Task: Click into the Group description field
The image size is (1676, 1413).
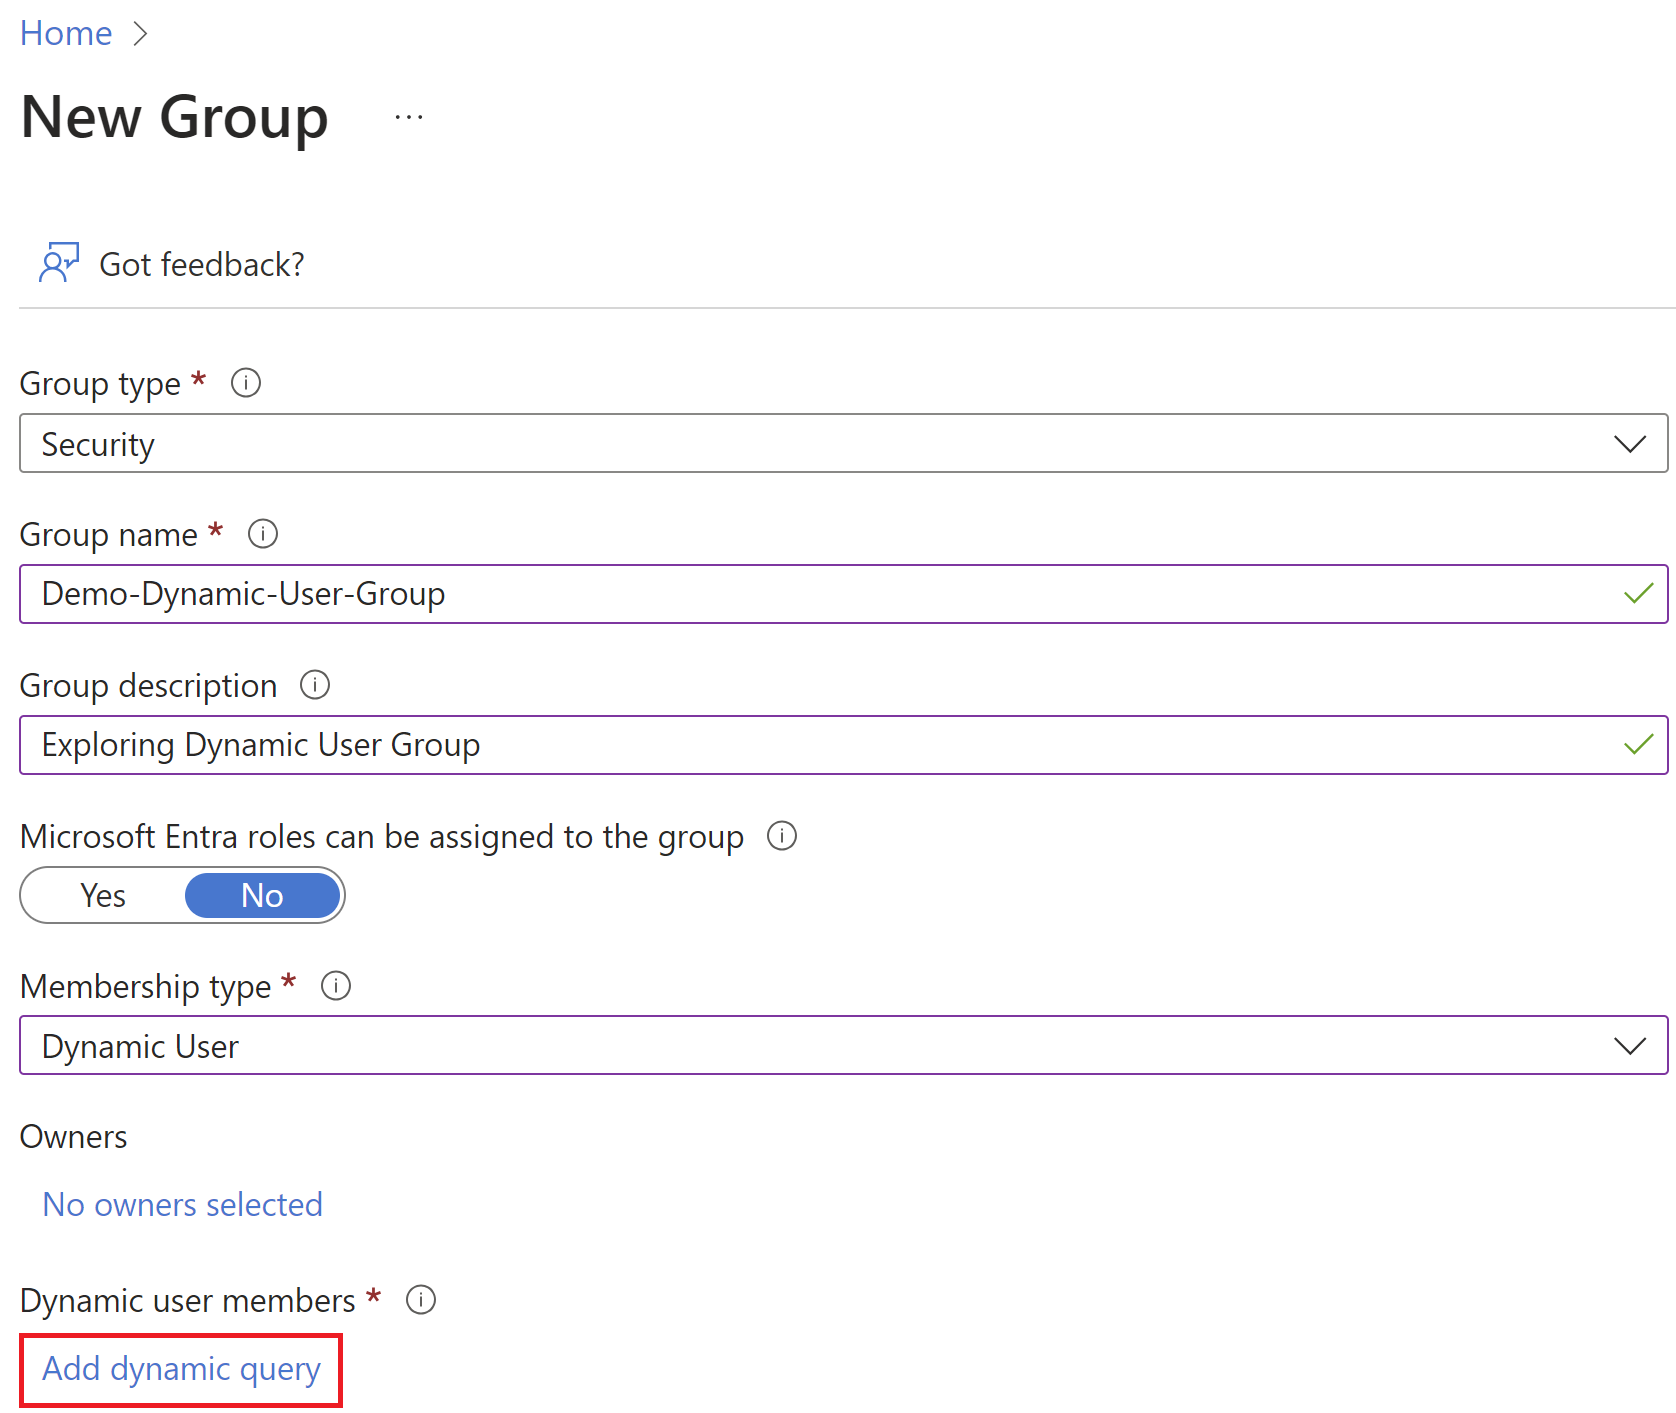Action: coord(800,745)
